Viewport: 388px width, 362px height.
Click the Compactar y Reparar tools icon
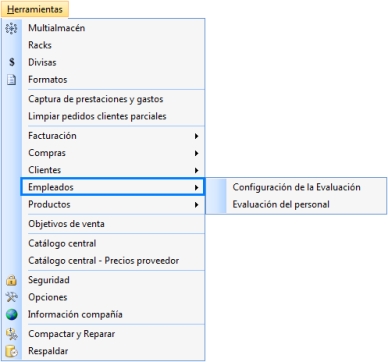(12, 334)
